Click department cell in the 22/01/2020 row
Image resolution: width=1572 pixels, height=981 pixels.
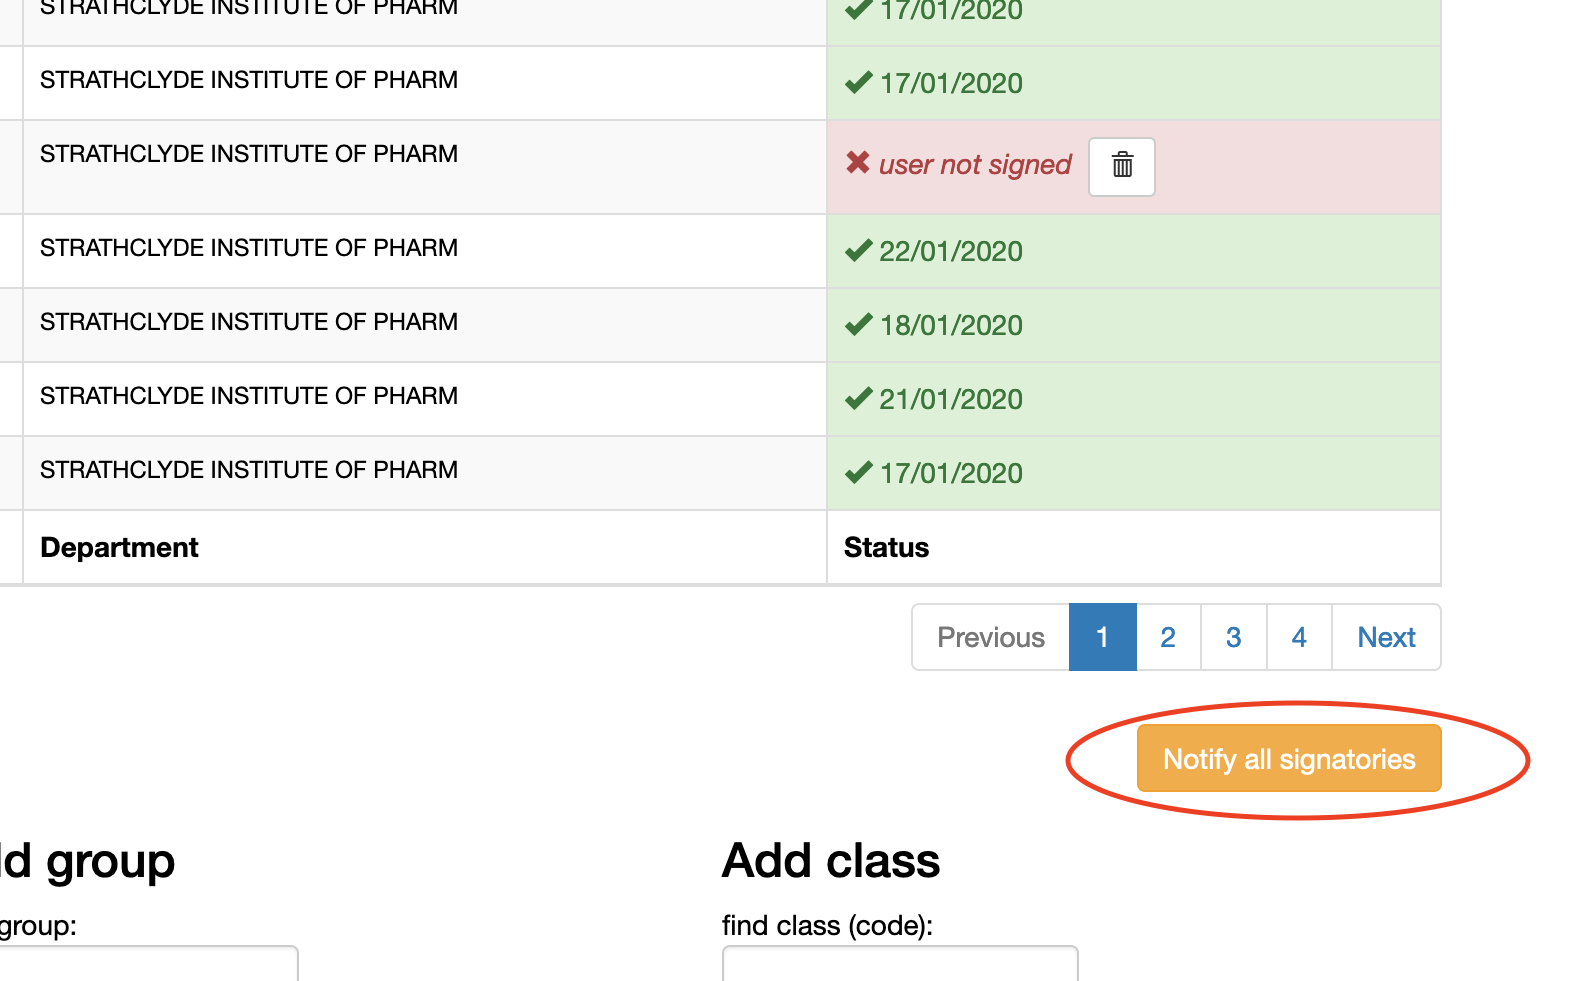click(x=249, y=248)
